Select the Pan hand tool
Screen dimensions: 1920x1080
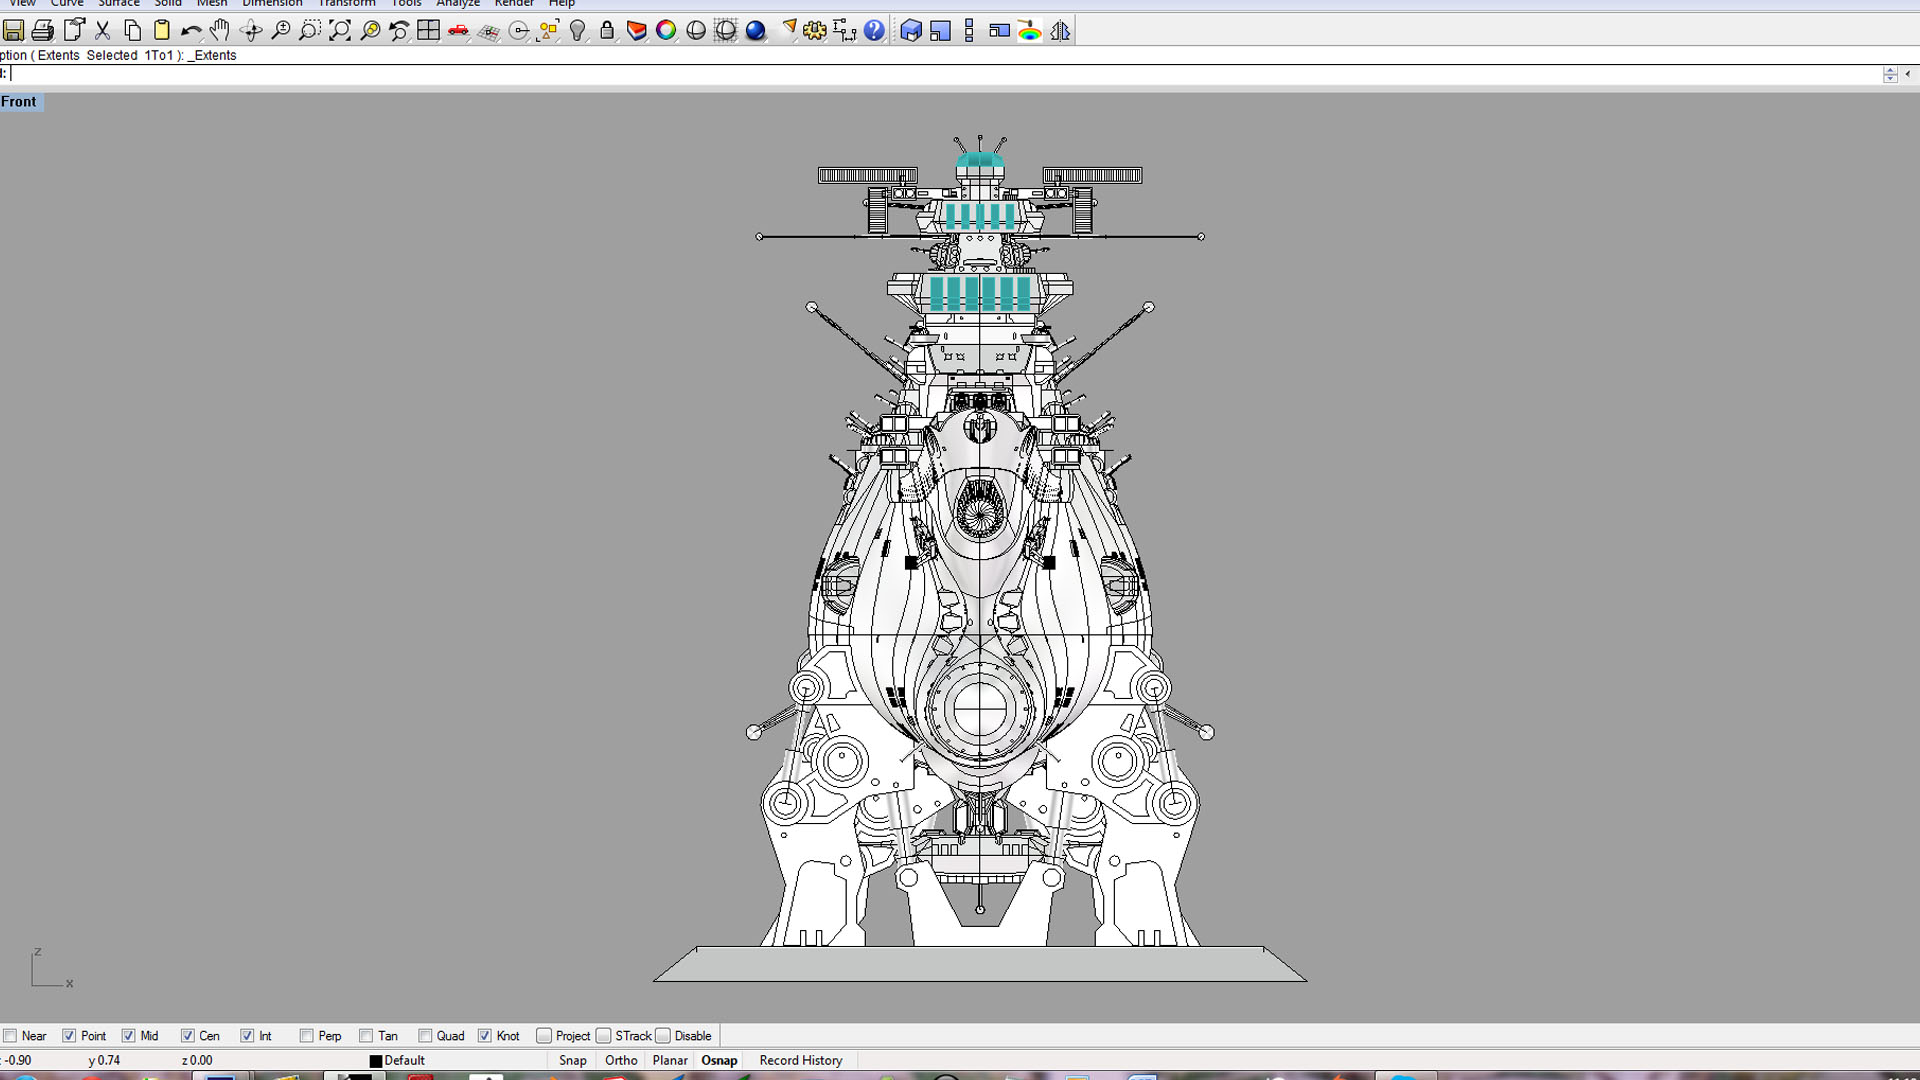coord(221,31)
